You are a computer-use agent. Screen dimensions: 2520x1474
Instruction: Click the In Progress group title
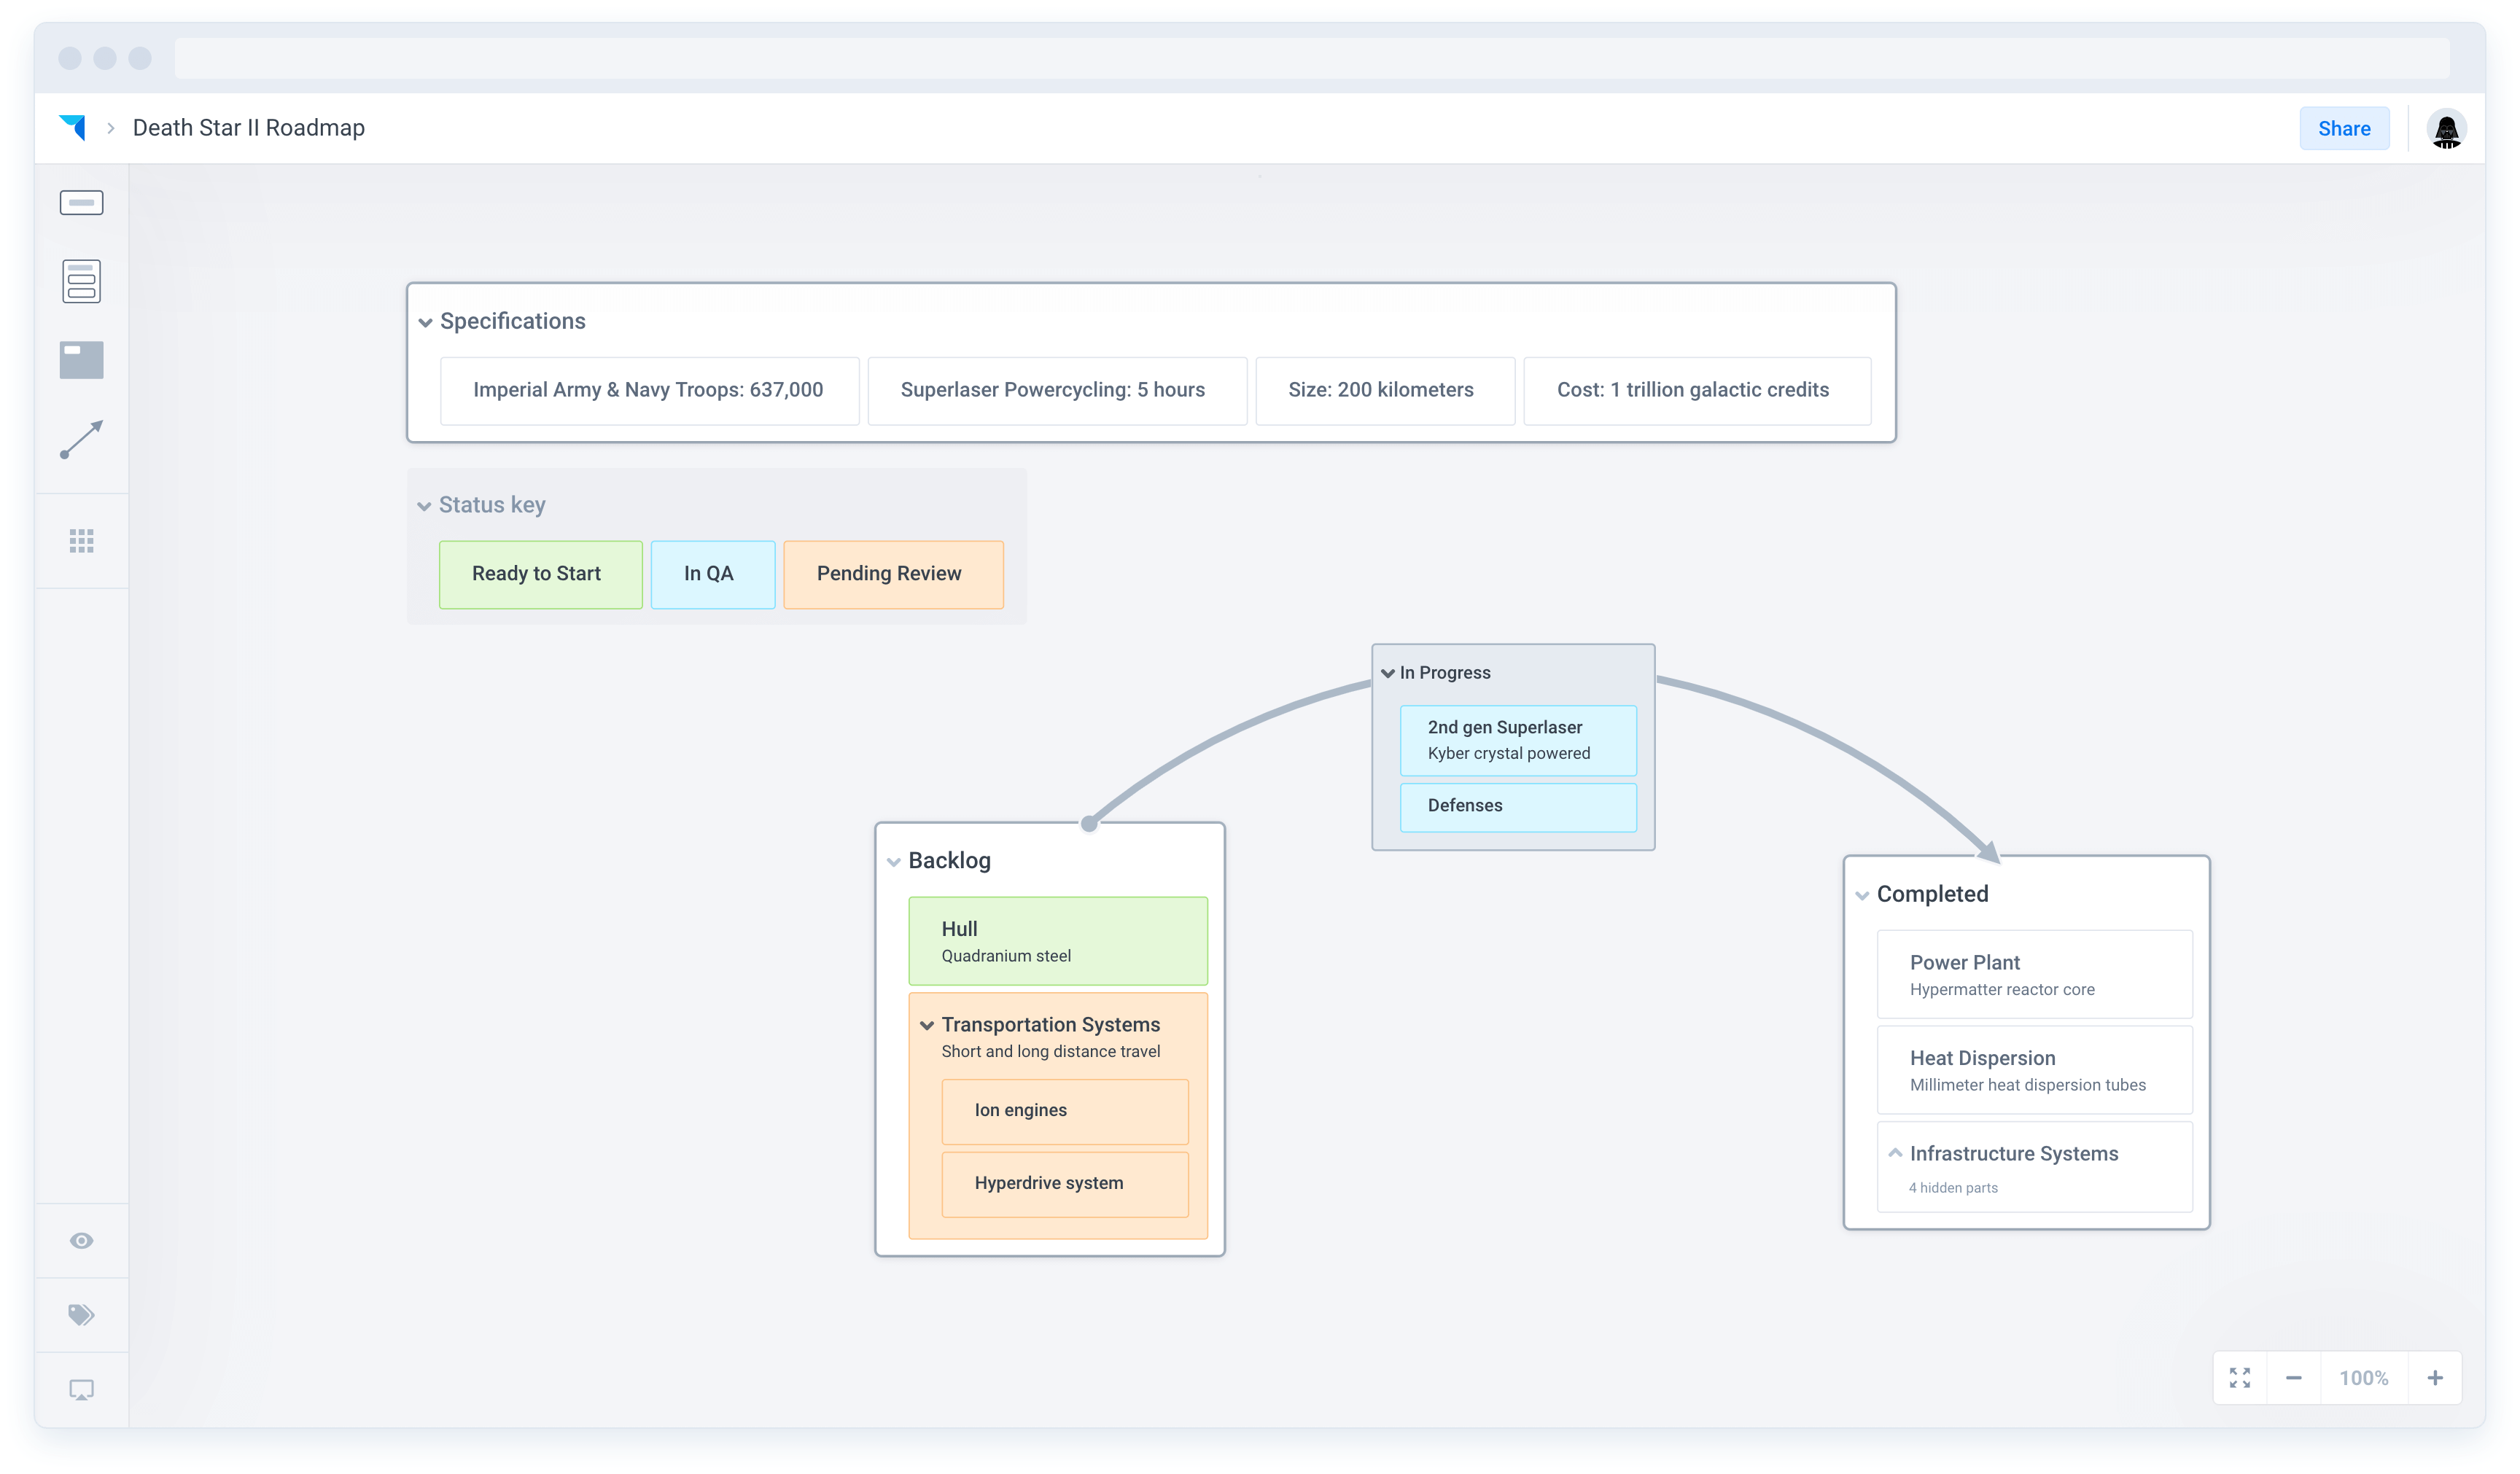pos(1444,673)
